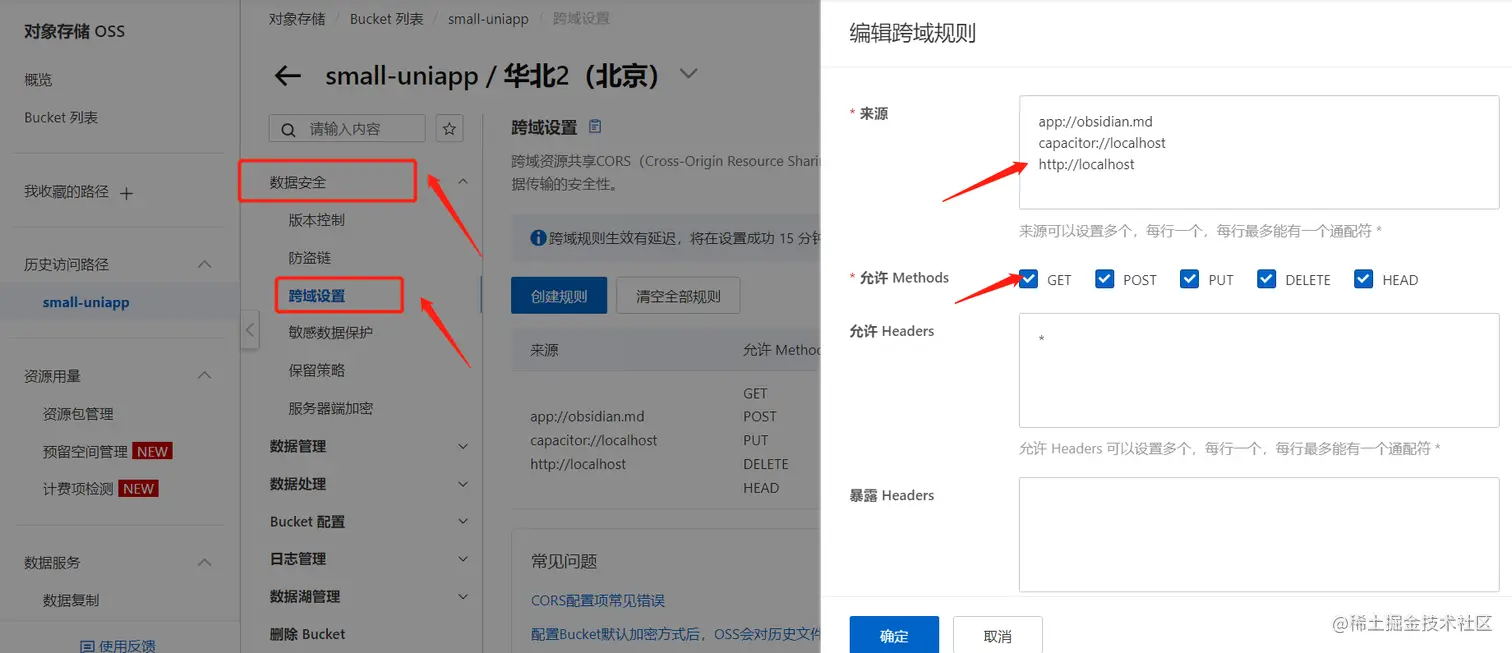
Task: Click the 清空全部规则 button
Action: 678,296
